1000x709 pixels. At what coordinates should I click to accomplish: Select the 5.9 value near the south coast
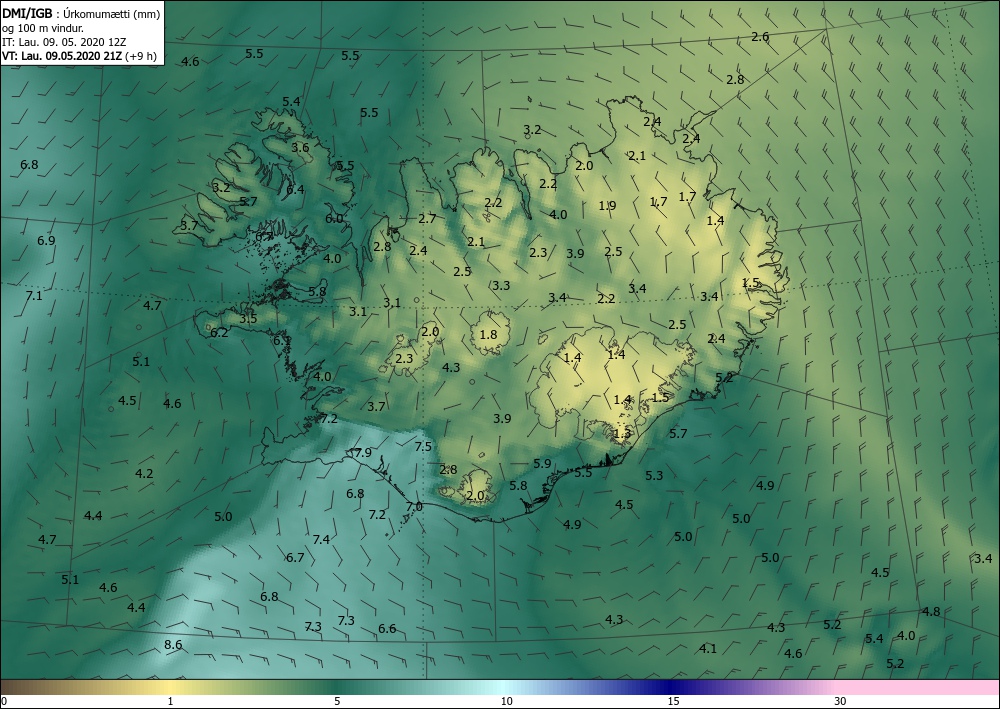tap(541, 464)
